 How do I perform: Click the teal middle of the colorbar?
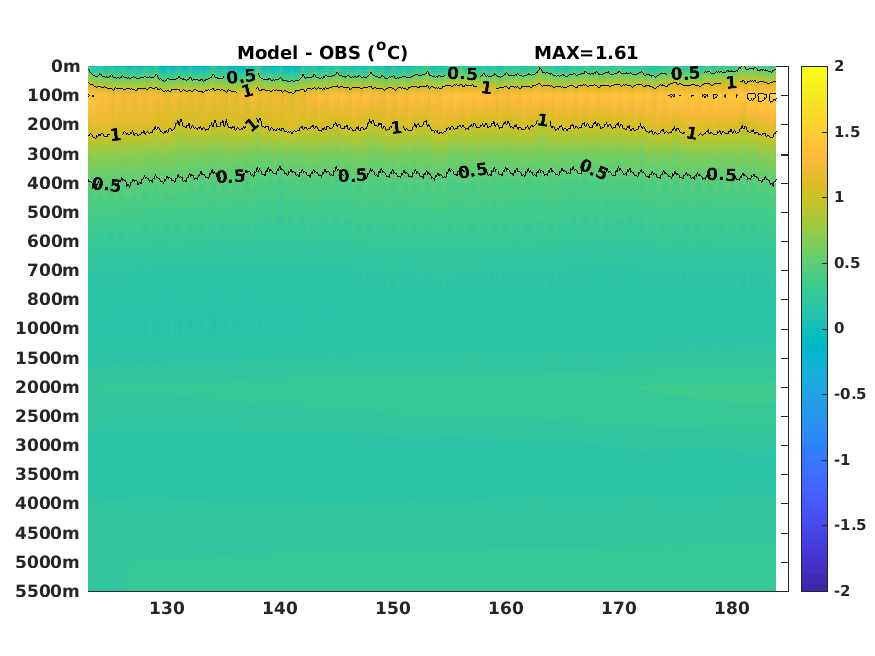tap(814, 329)
